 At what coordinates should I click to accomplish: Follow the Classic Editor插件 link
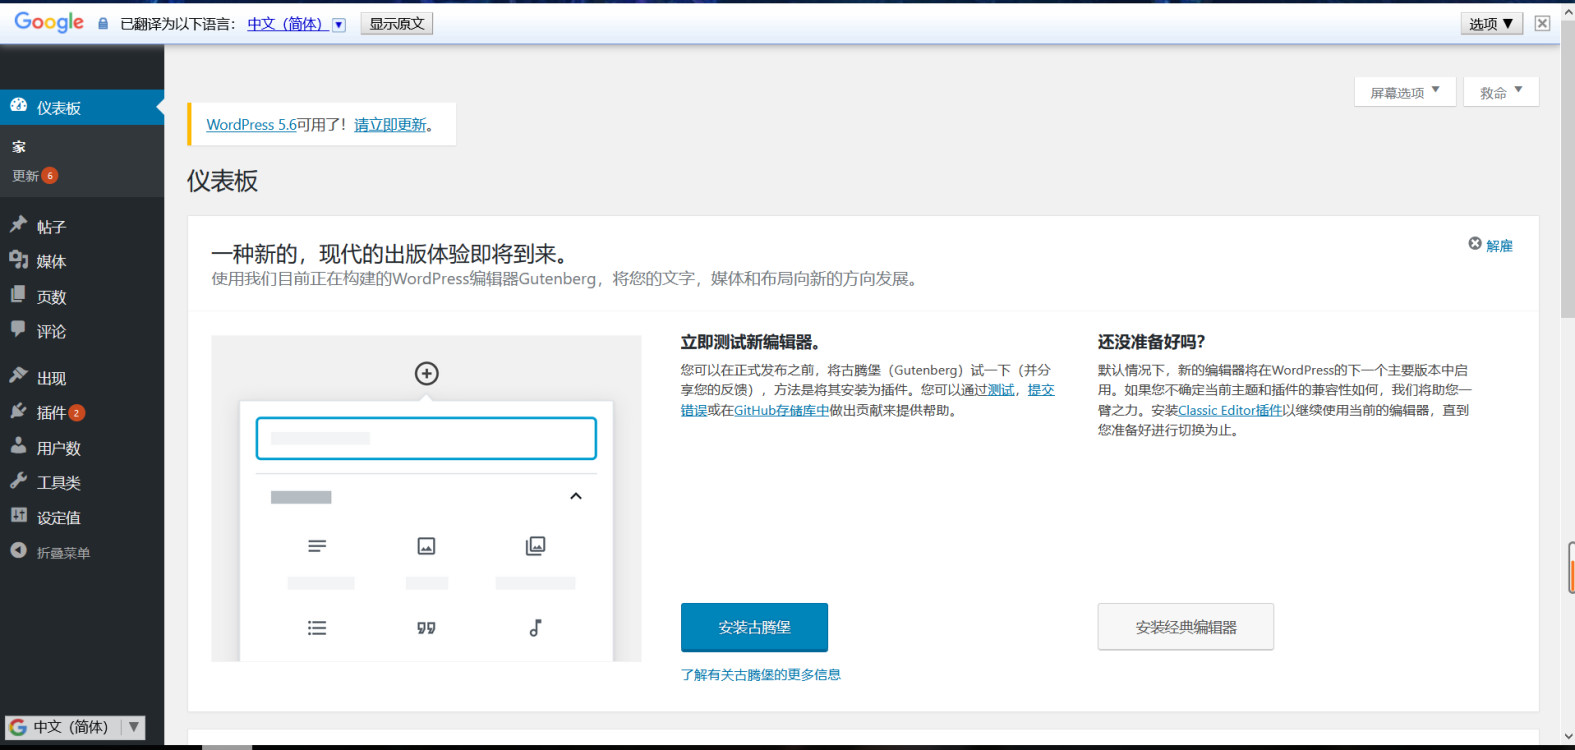(1230, 411)
